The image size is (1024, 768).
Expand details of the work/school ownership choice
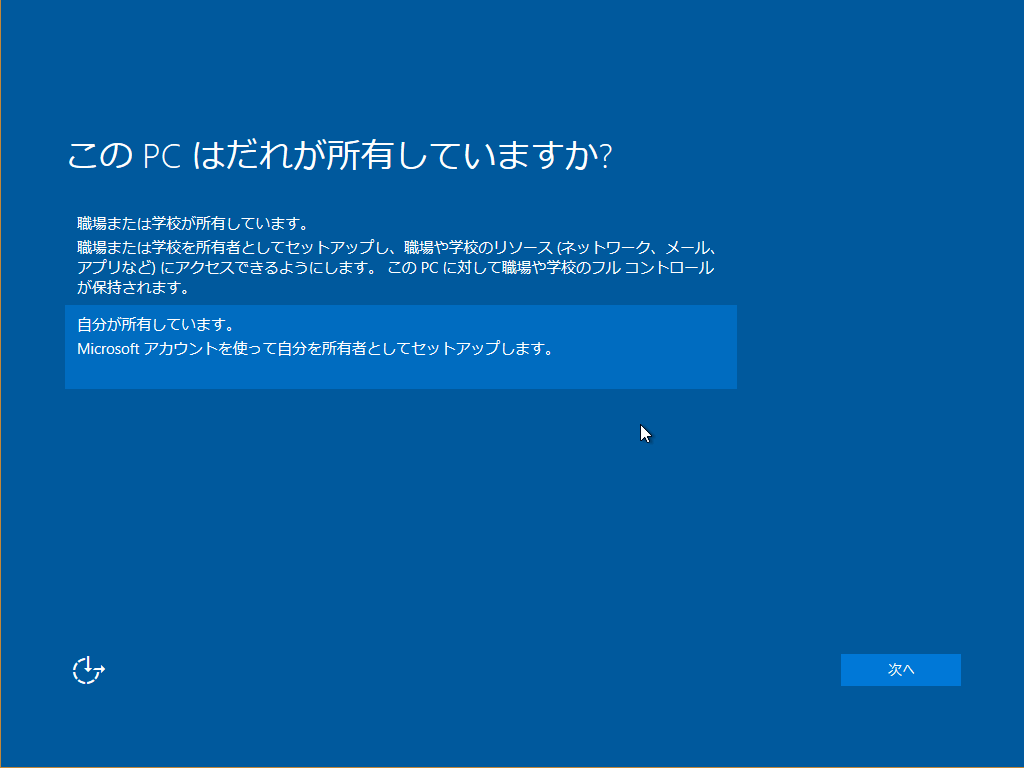pyautogui.click(x=400, y=250)
